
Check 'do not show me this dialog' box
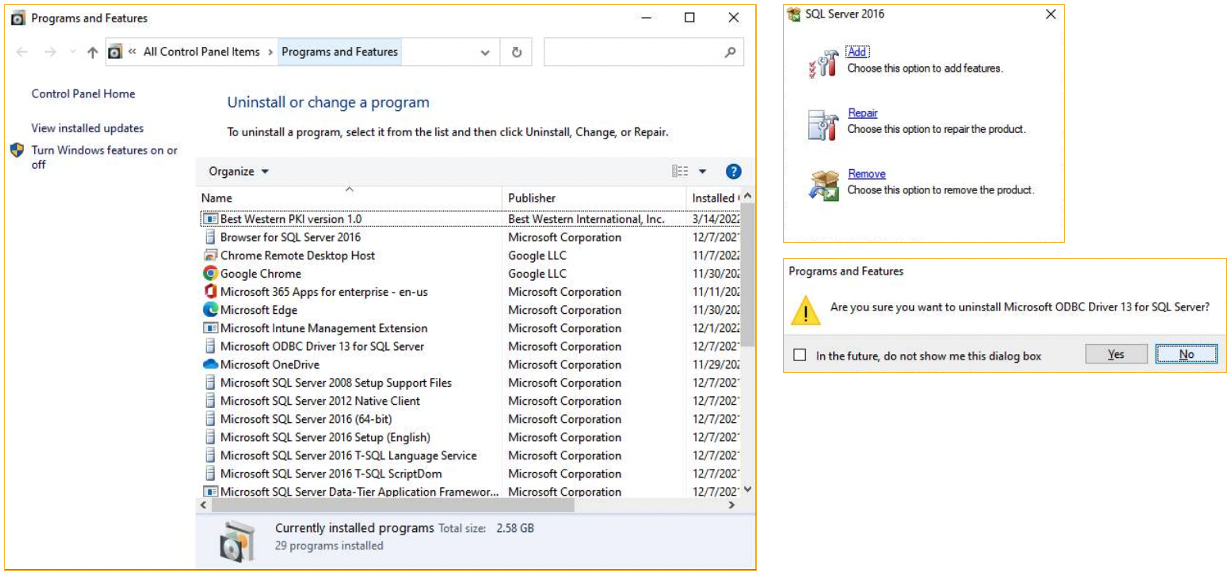(799, 355)
